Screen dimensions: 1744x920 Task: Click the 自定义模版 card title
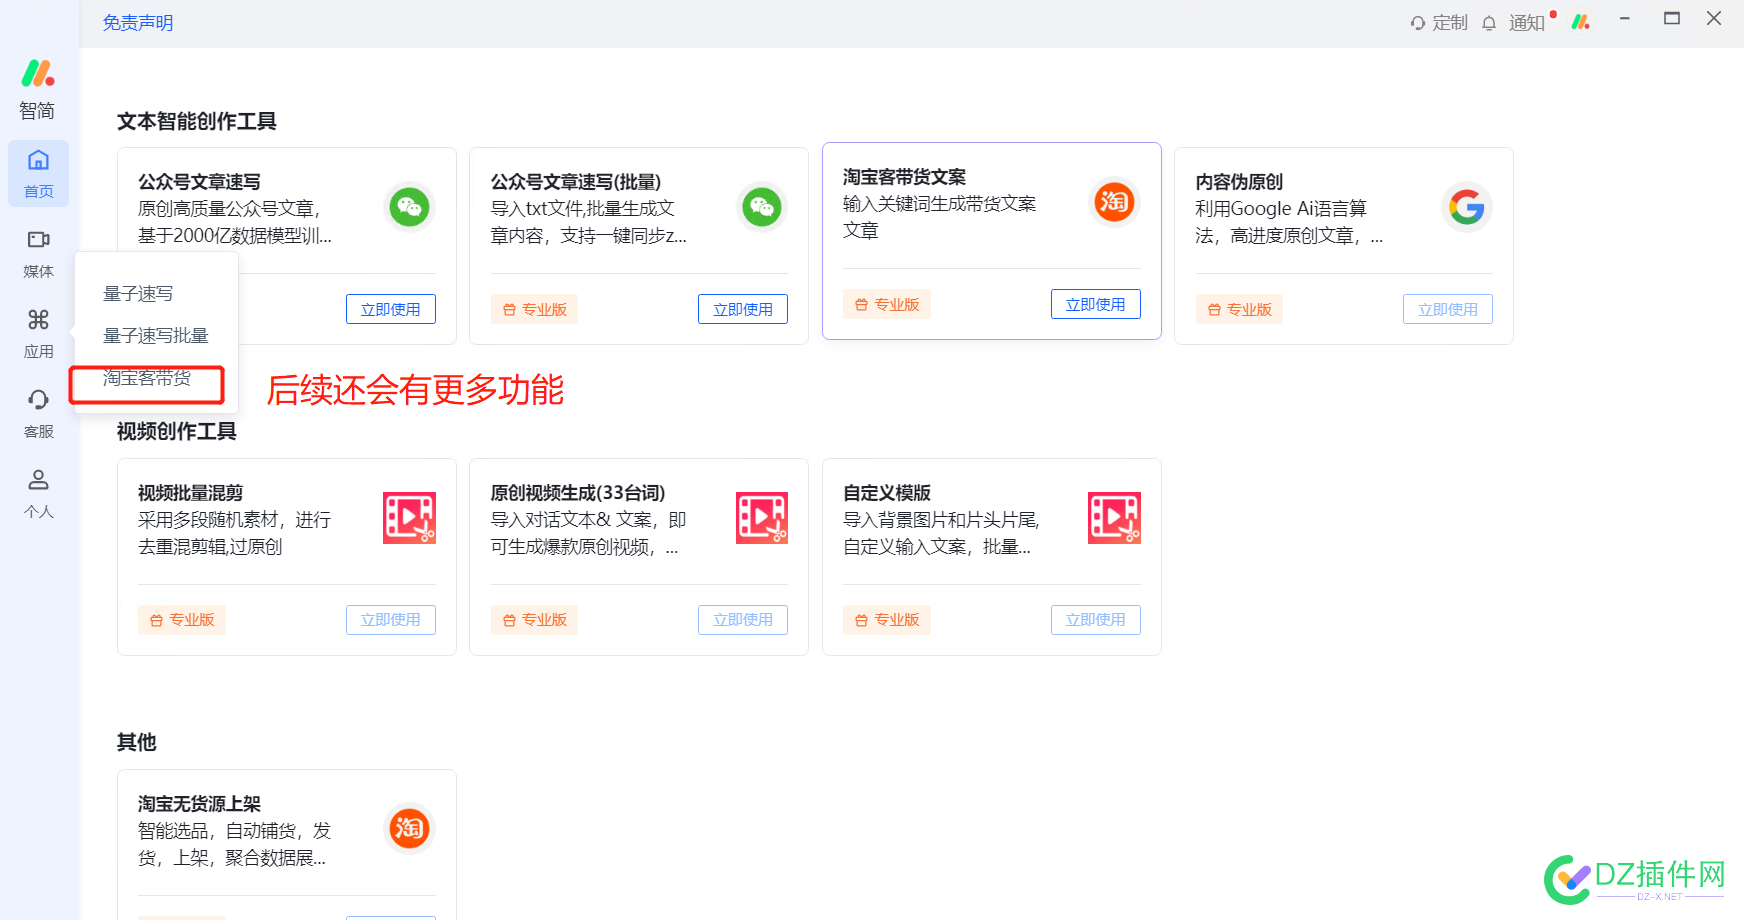(x=887, y=493)
